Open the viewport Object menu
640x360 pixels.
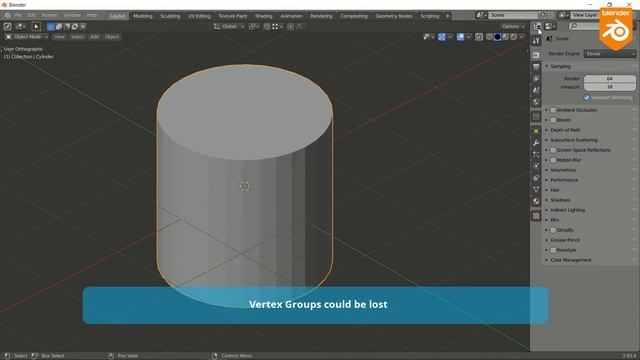[111, 37]
